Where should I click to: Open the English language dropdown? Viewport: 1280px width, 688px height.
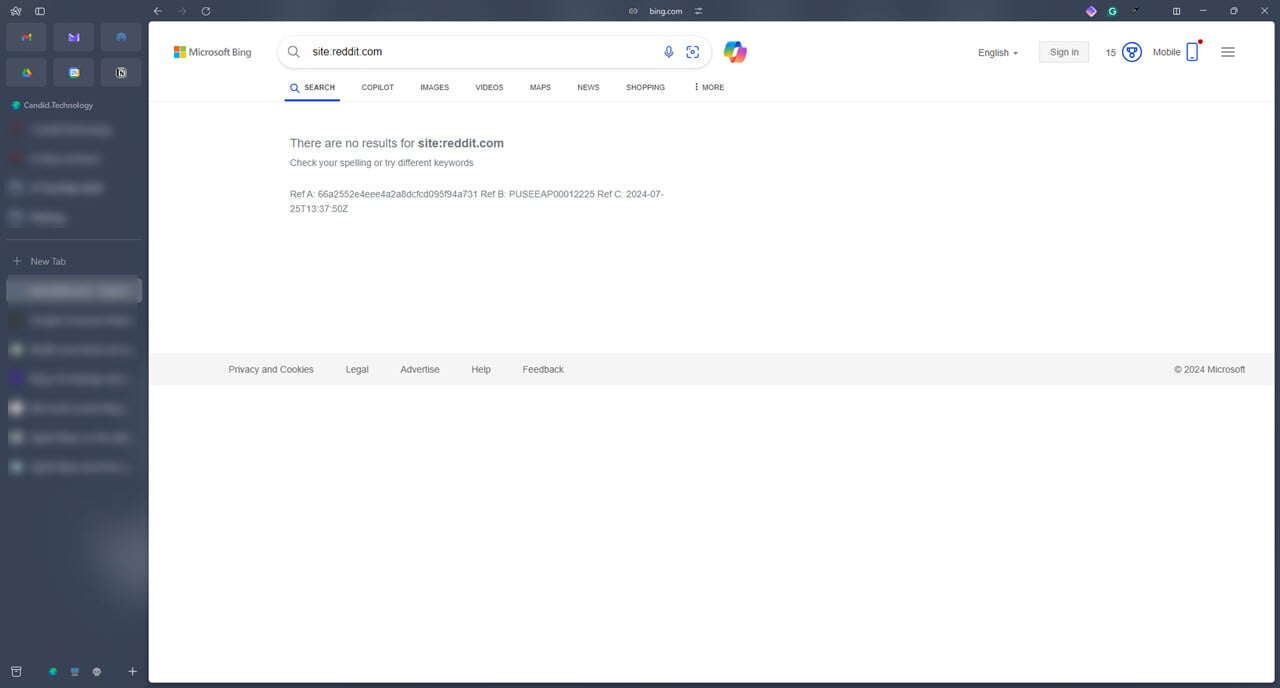(x=997, y=52)
